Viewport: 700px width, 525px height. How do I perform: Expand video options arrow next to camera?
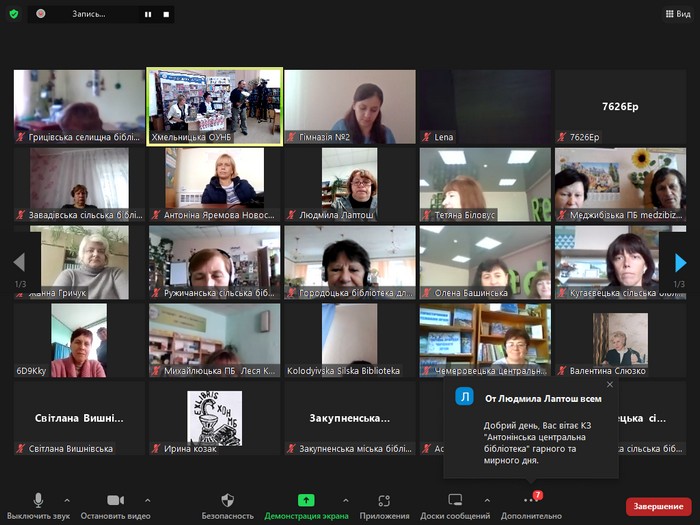[x=148, y=500]
